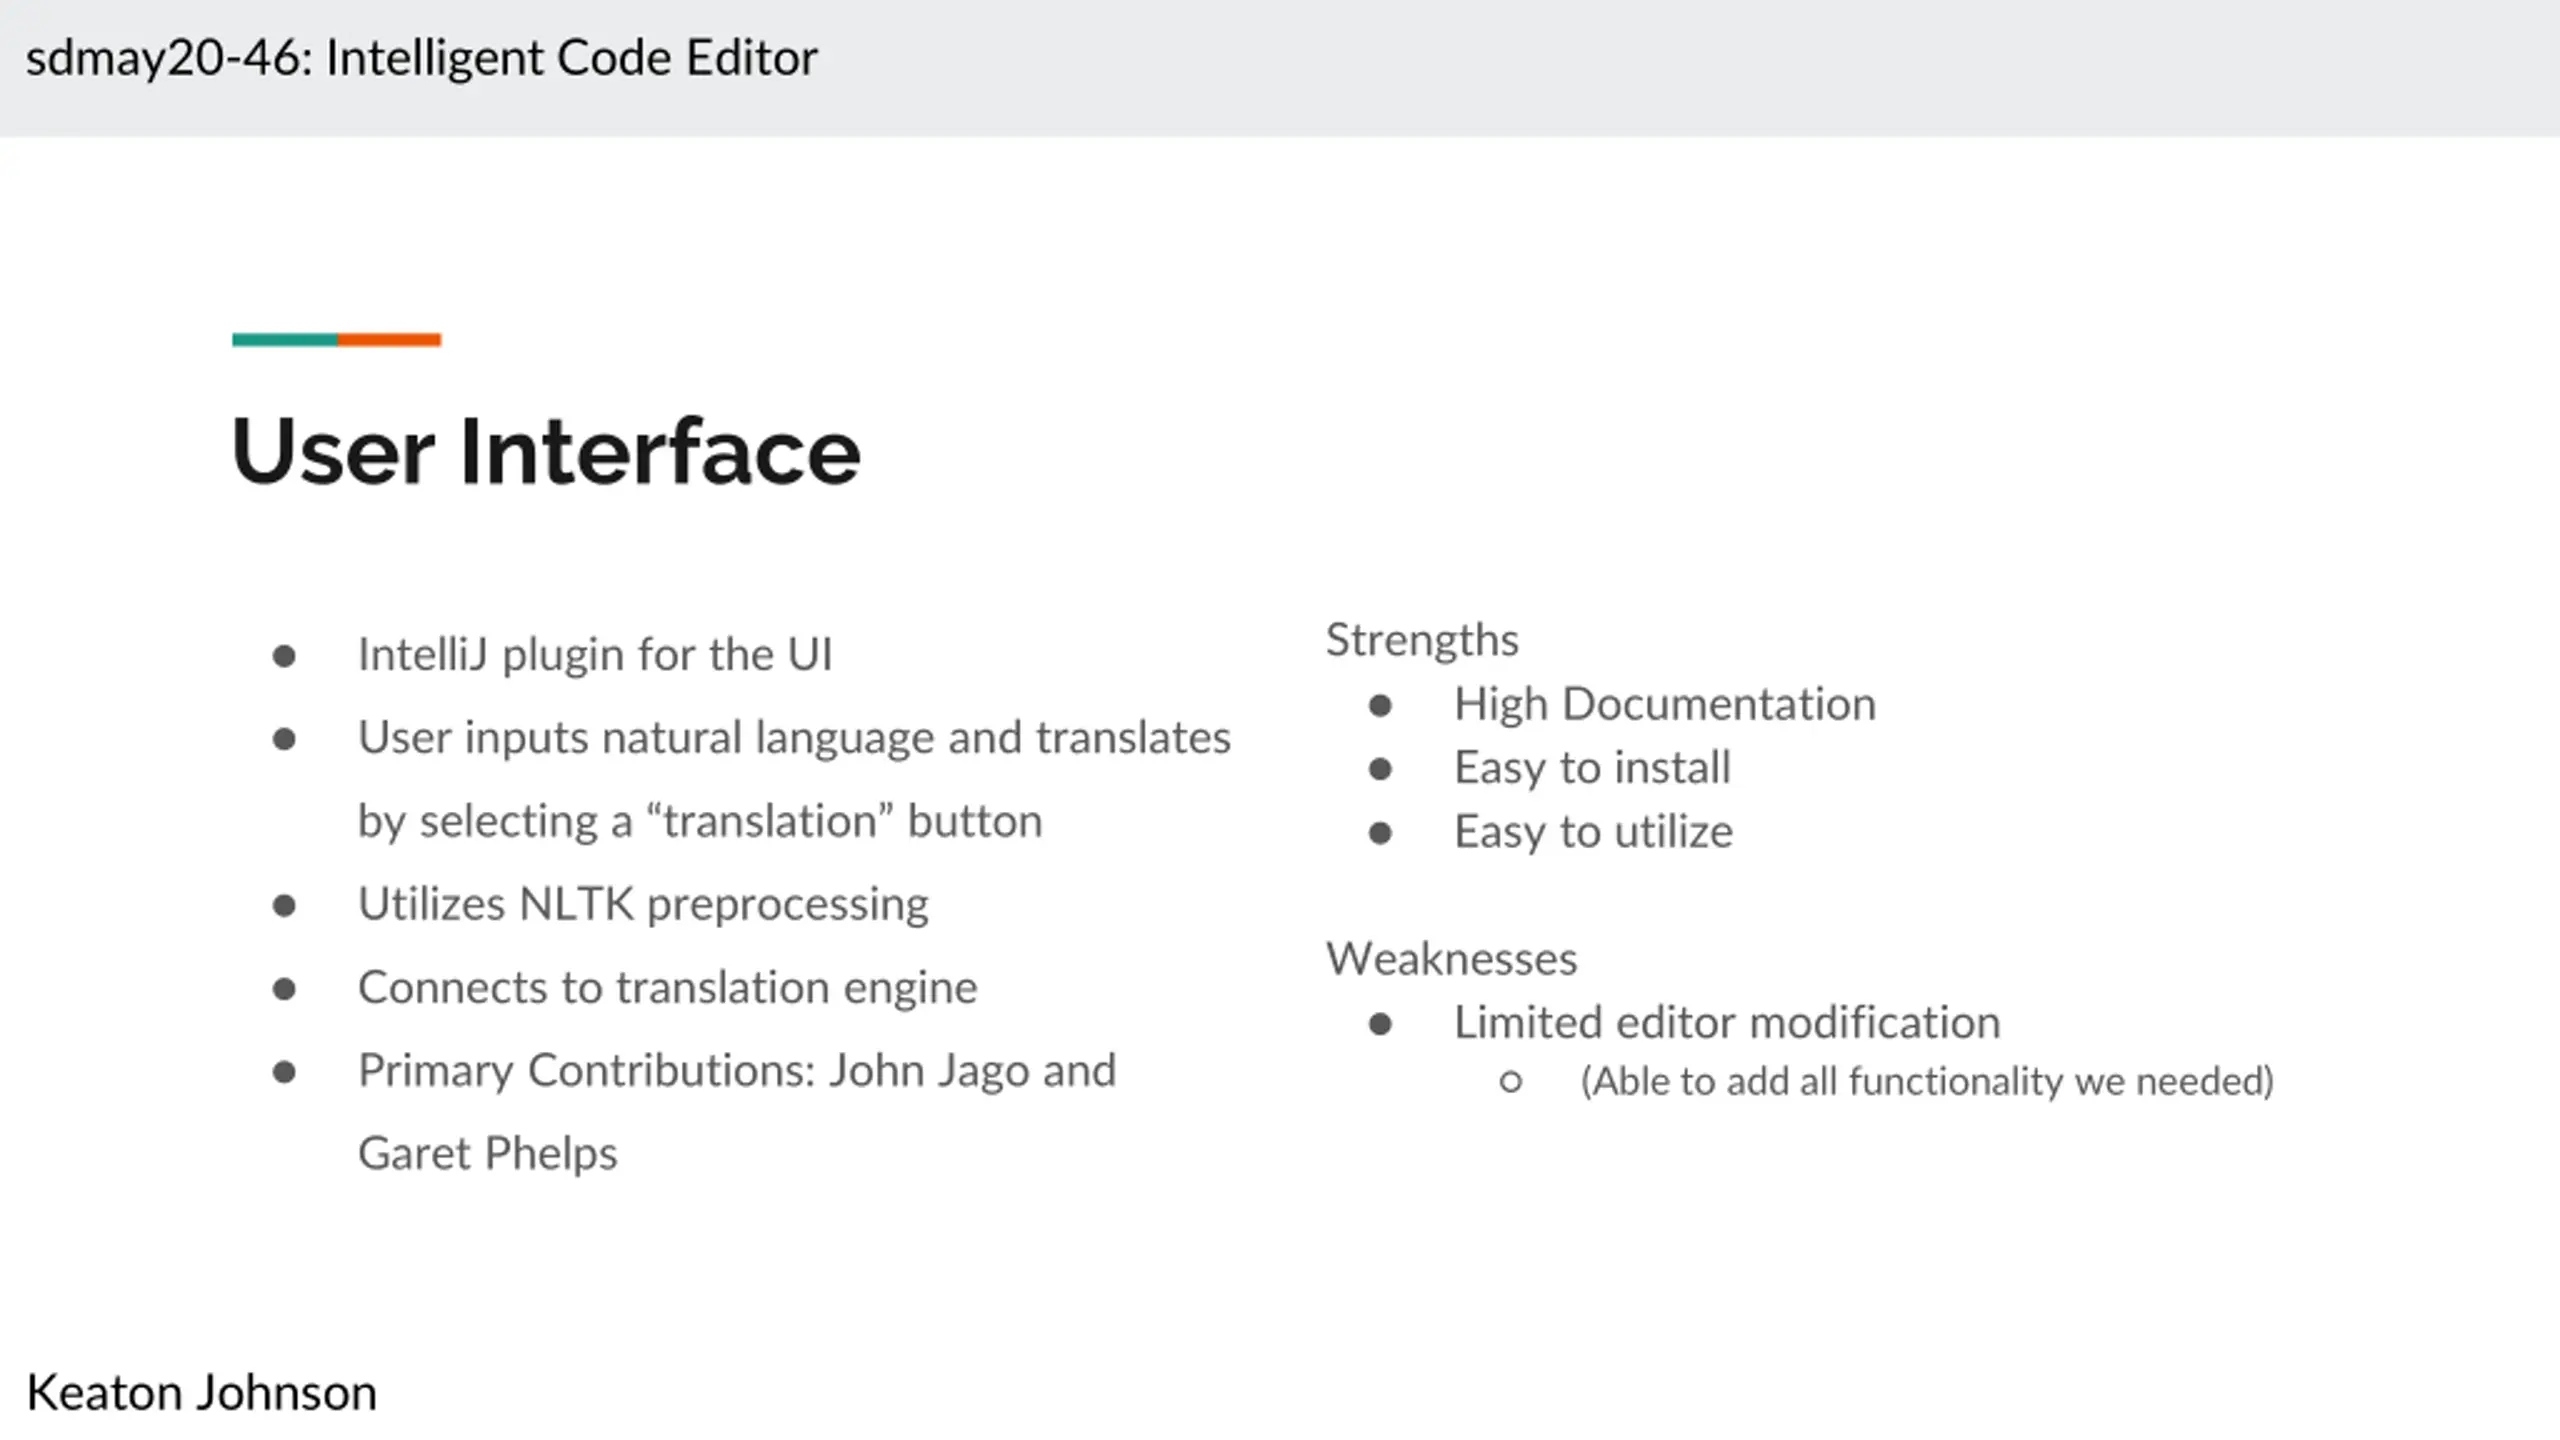Click the 'Weaknesses' heading
Screen dimensions: 2560x1440
coord(1451,959)
